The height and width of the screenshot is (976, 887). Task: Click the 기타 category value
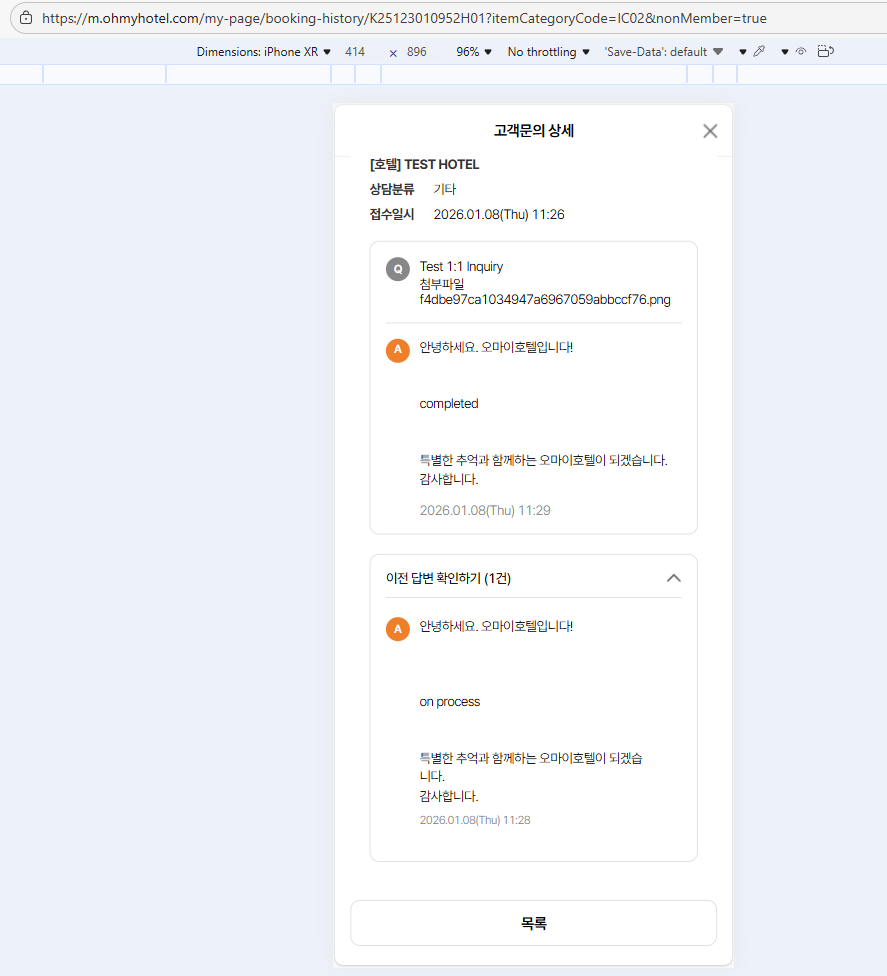click(444, 189)
